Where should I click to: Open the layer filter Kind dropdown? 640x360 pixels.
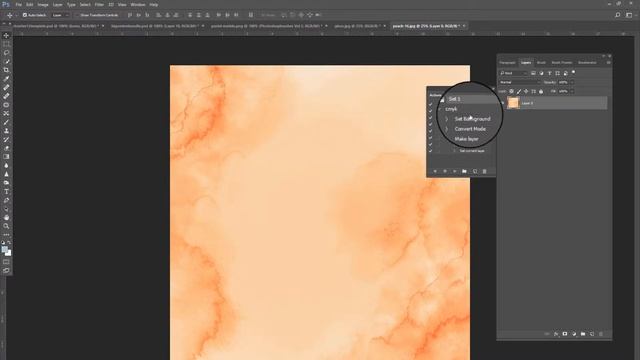click(x=514, y=73)
